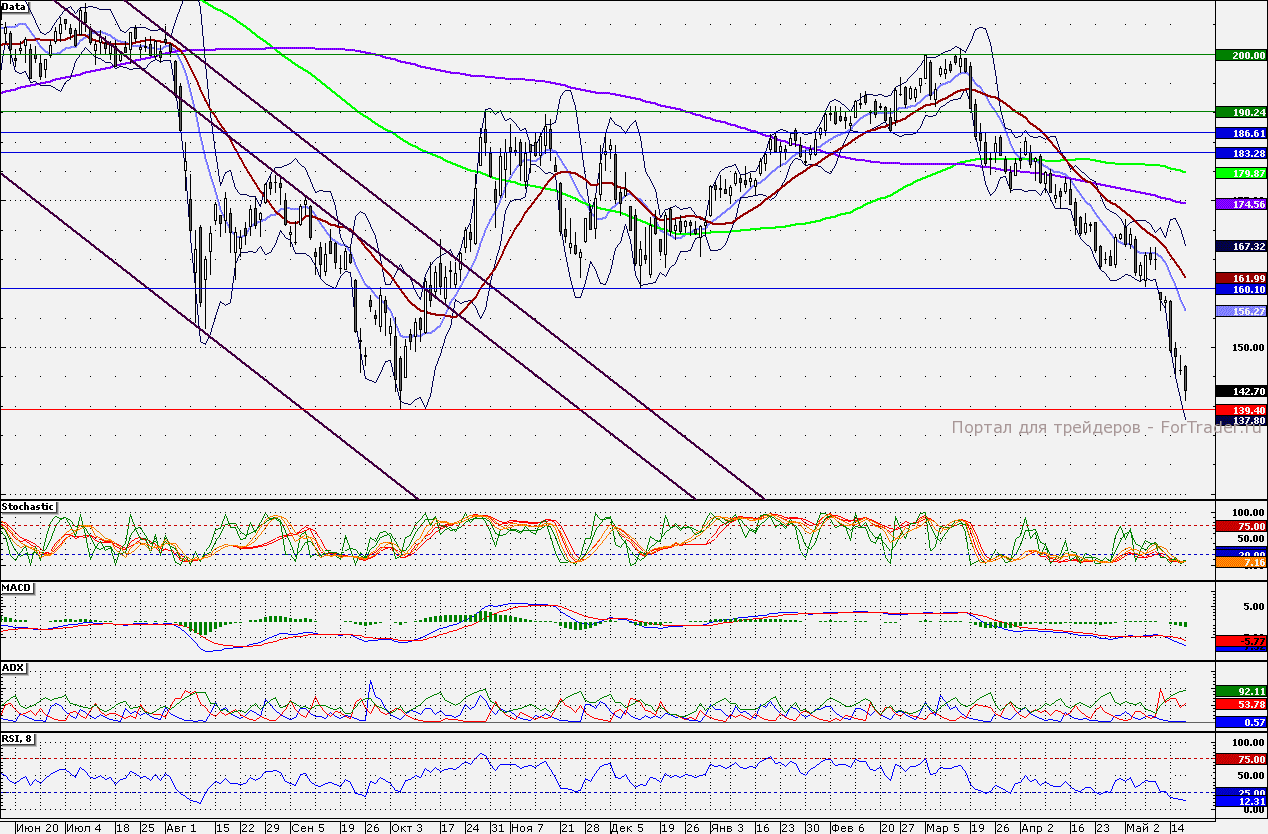1268x834 pixels.
Task: Click the '31' date before 'Ноя 7'
Action: [x=496, y=828]
